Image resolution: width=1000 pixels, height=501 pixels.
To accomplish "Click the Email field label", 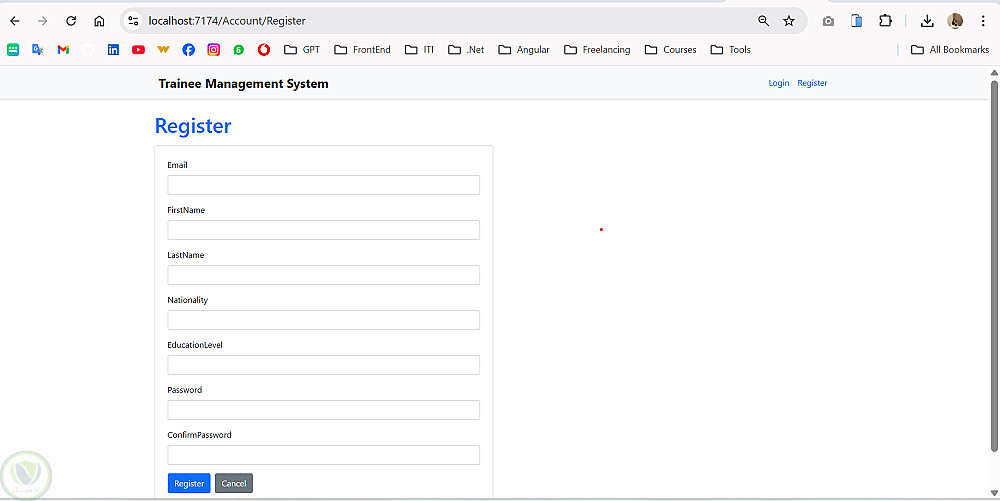I will click(x=177, y=165).
